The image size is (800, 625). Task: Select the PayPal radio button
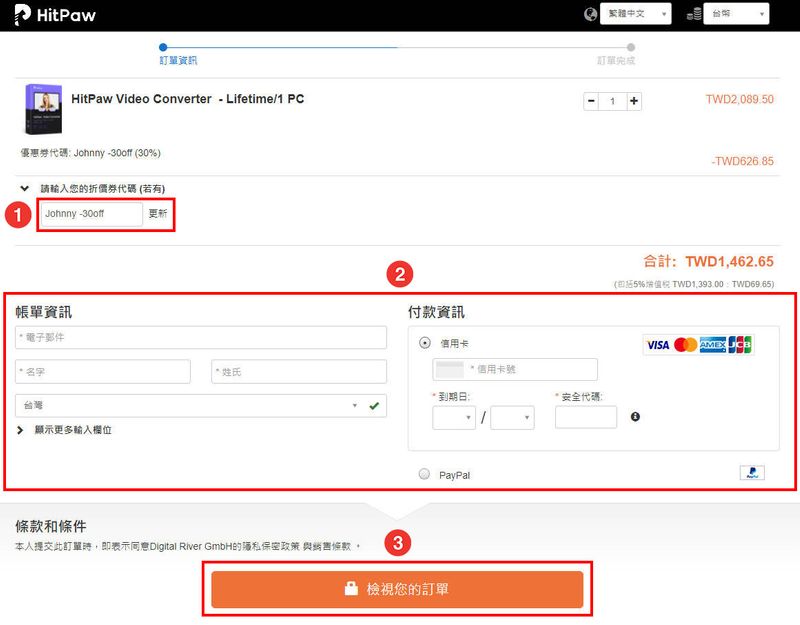(424, 474)
